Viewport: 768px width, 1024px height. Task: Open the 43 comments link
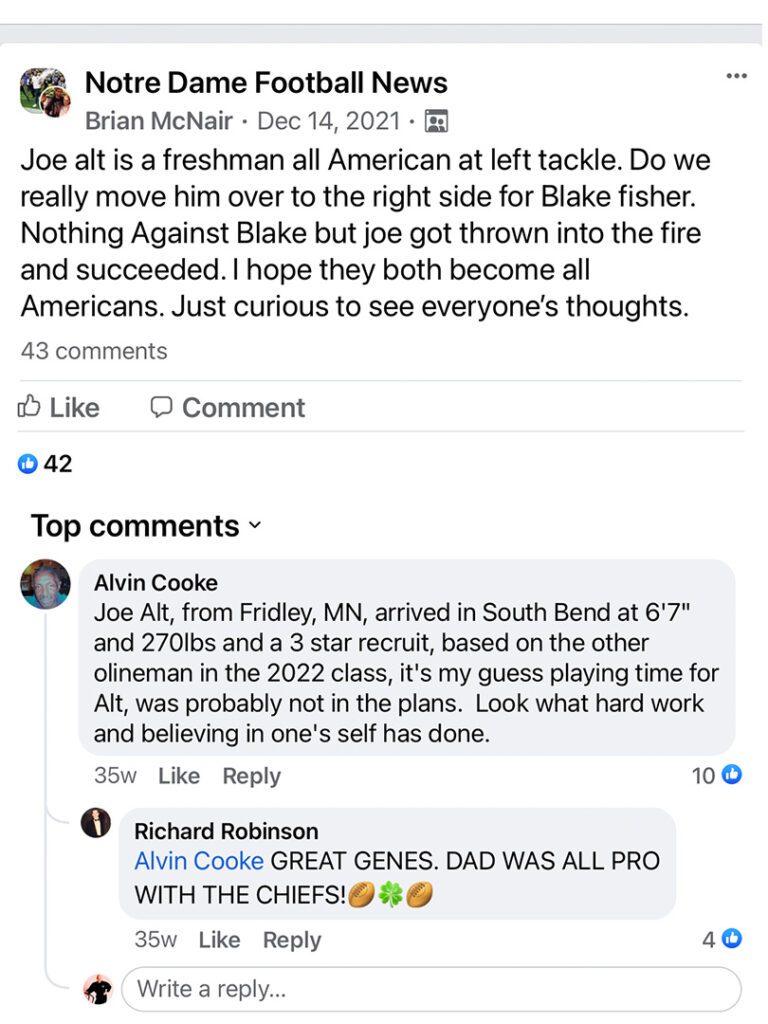(x=94, y=351)
